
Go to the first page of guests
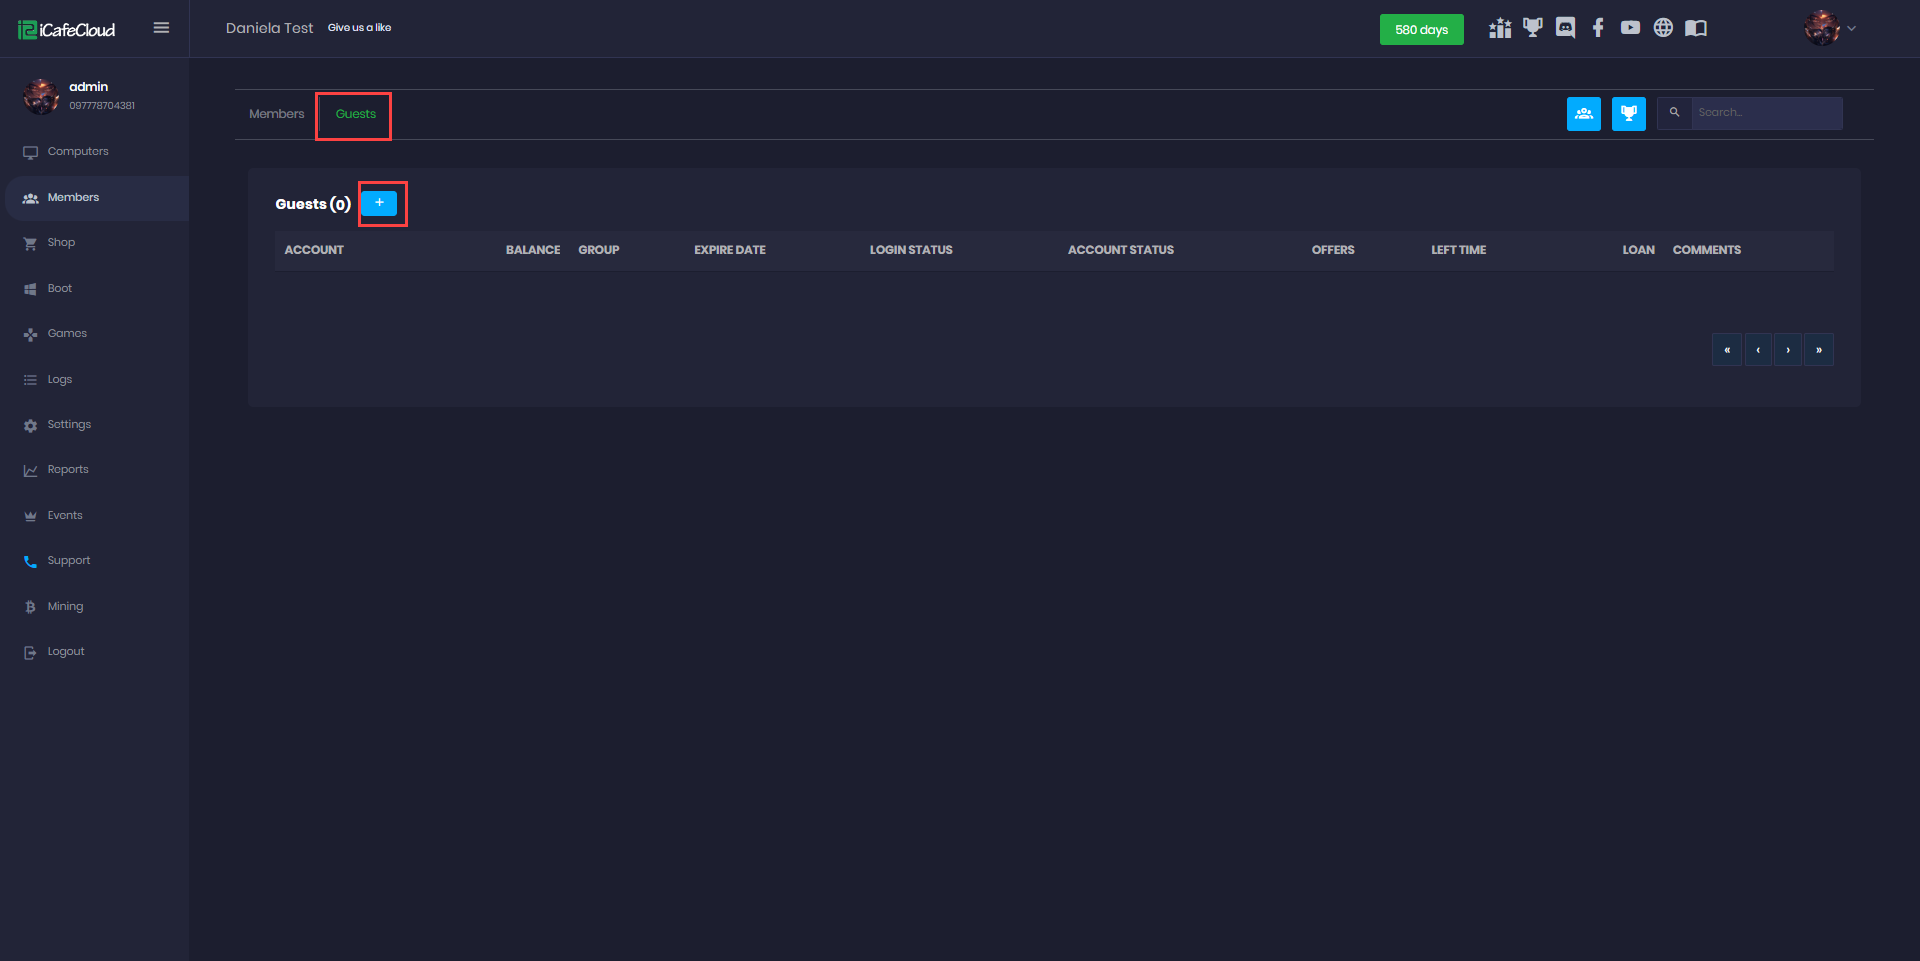[1727, 350]
